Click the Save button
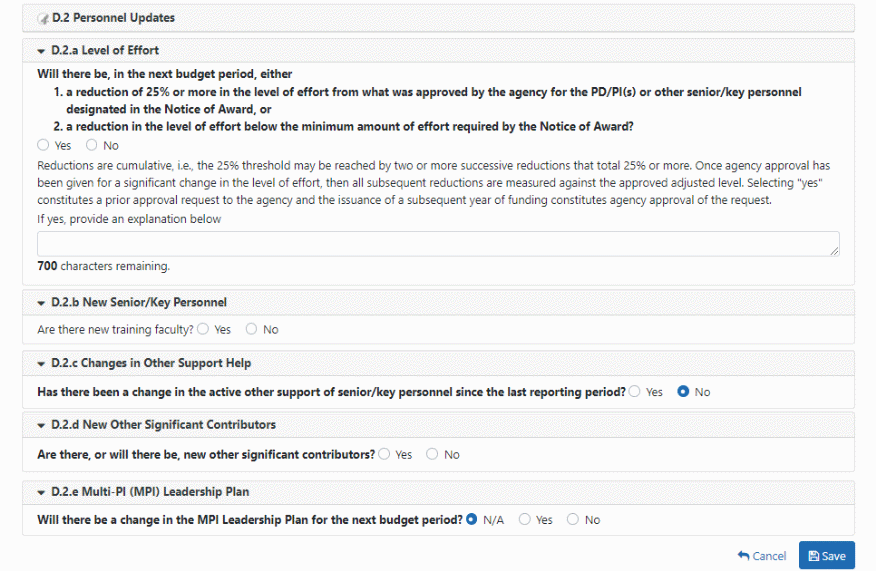 point(827,556)
